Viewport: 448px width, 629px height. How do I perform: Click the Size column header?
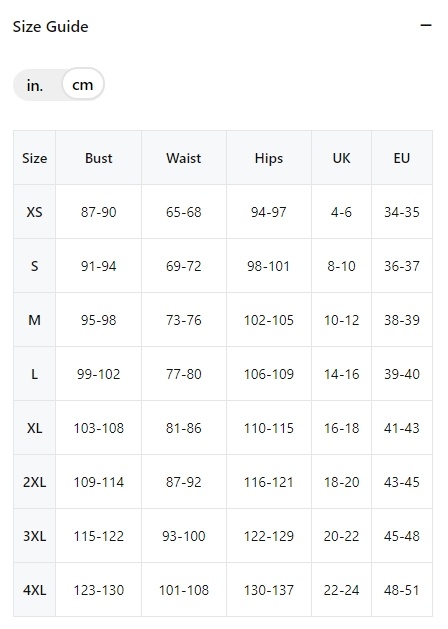pos(34,158)
